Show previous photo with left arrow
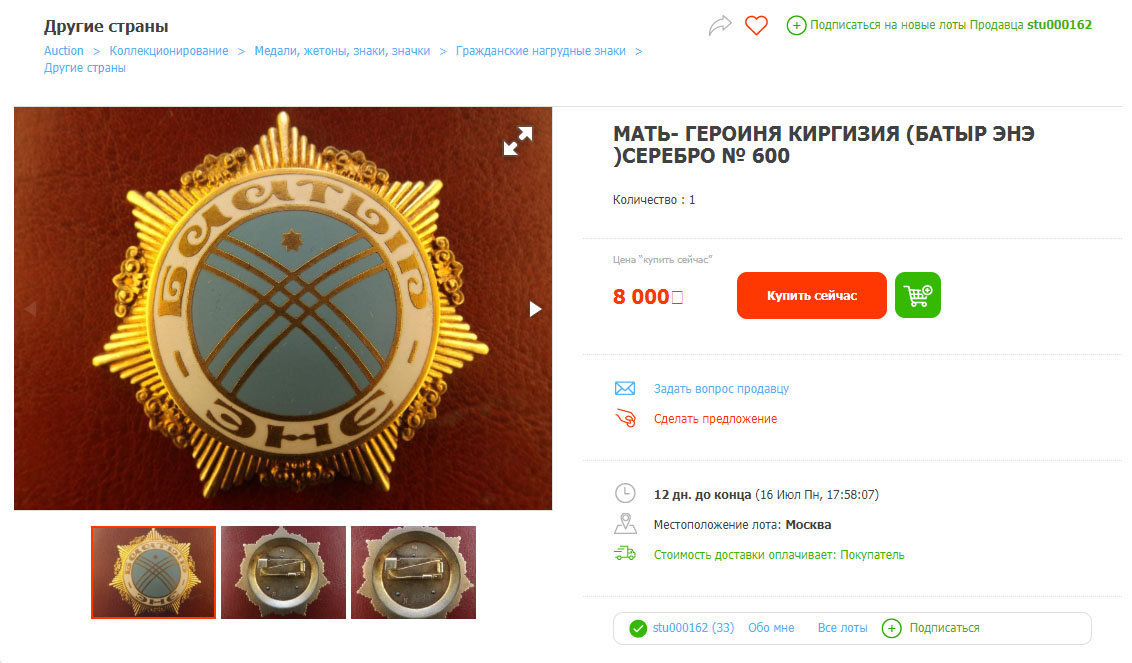1132x663 pixels. pos(30,309)
